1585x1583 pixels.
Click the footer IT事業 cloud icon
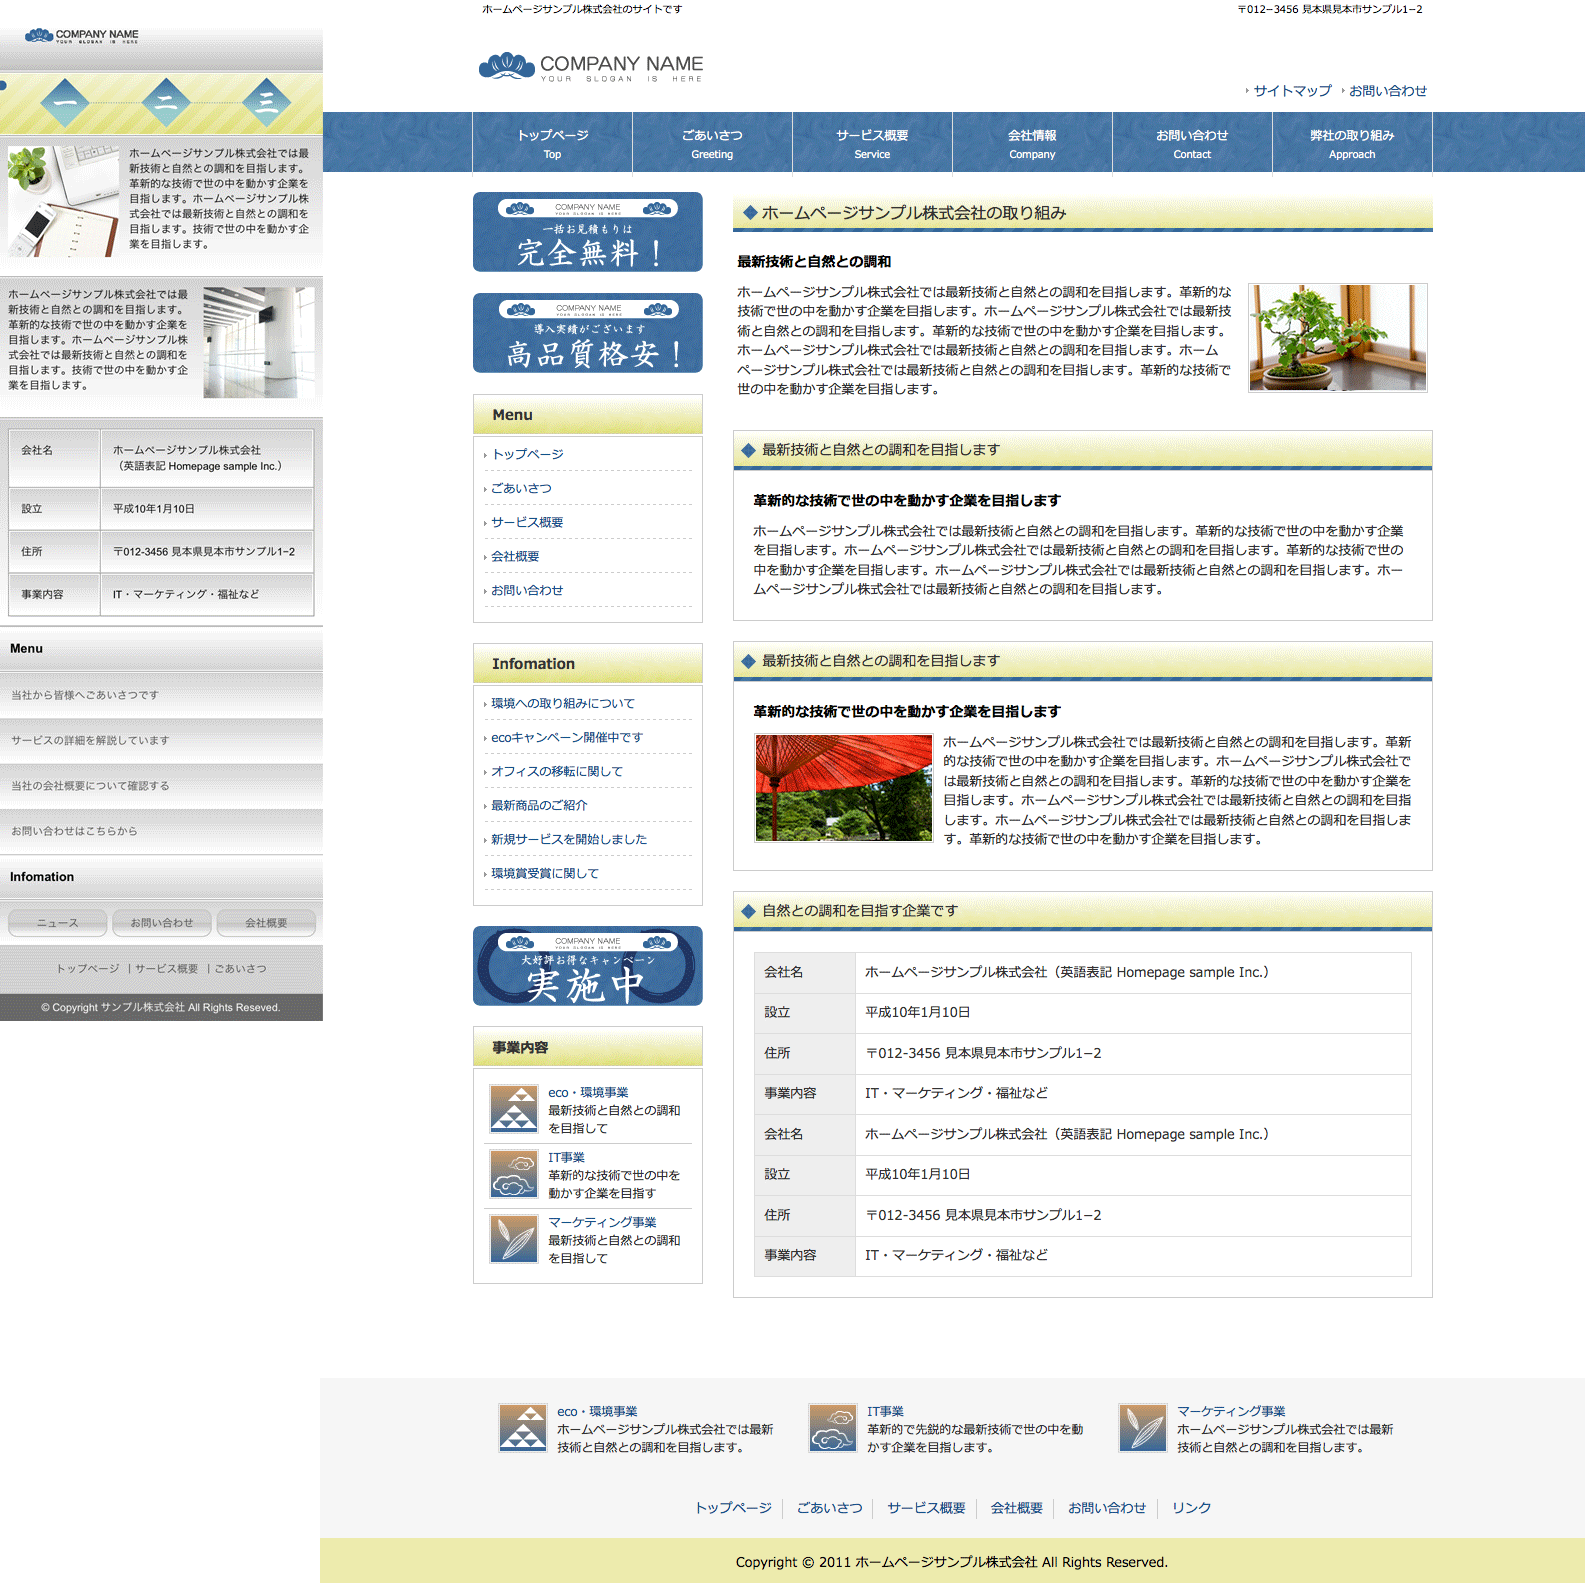click(x=832, y=1427)
